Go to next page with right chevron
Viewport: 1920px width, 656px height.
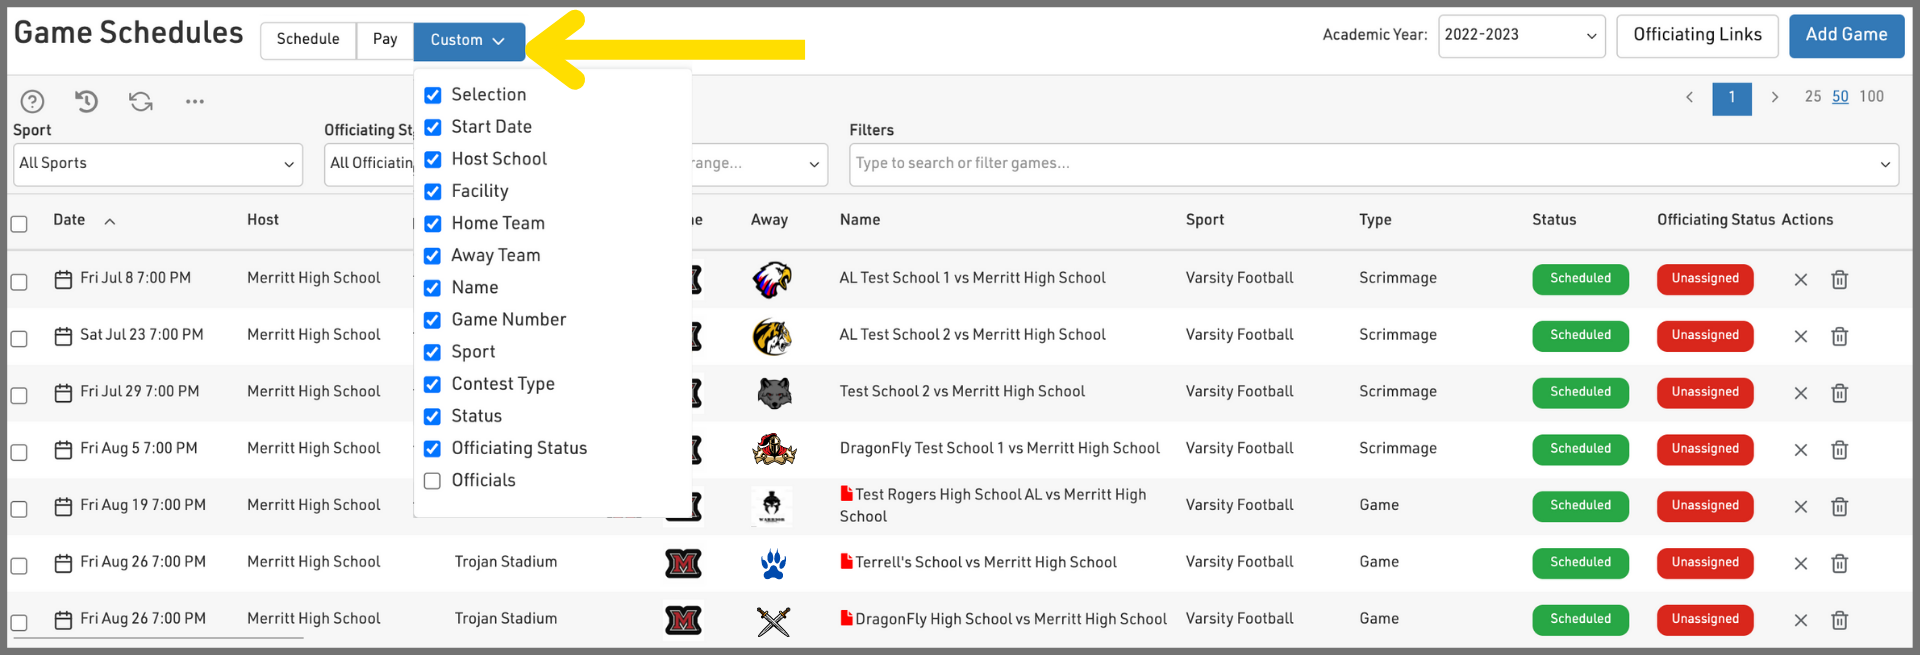point(1774,97)
